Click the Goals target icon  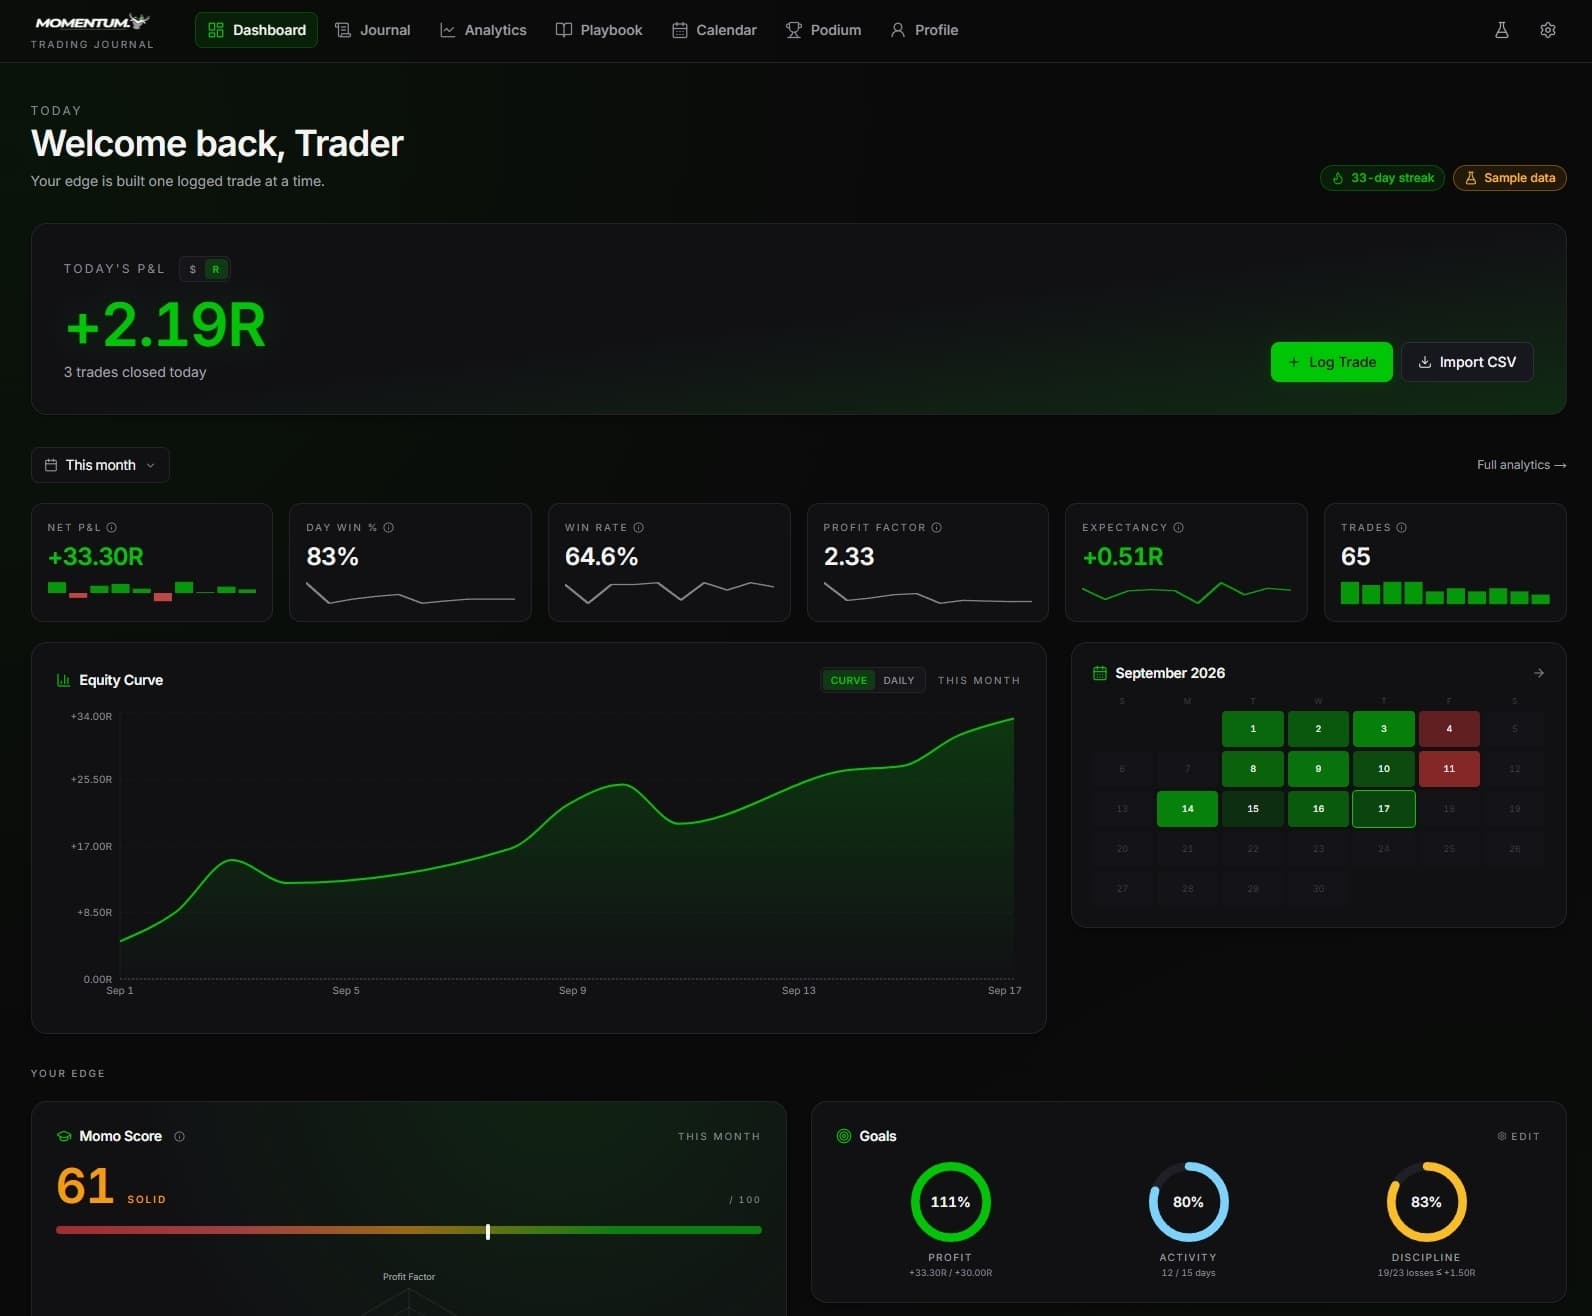pyautogui.click(x=844, y=1136)
